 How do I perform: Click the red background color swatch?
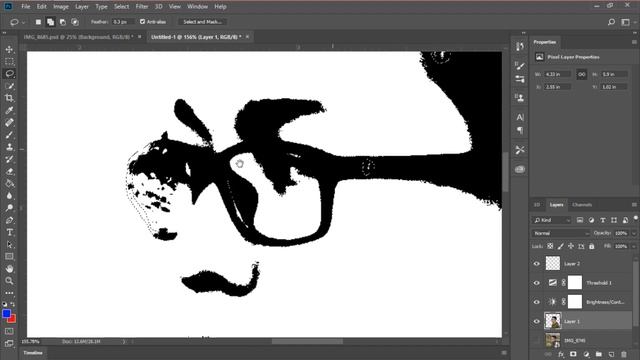tap(12, 318)
